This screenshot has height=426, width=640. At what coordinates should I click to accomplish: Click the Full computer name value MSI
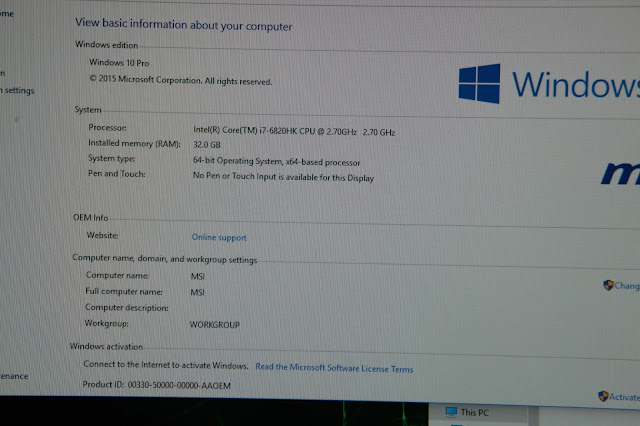(198, 292)
